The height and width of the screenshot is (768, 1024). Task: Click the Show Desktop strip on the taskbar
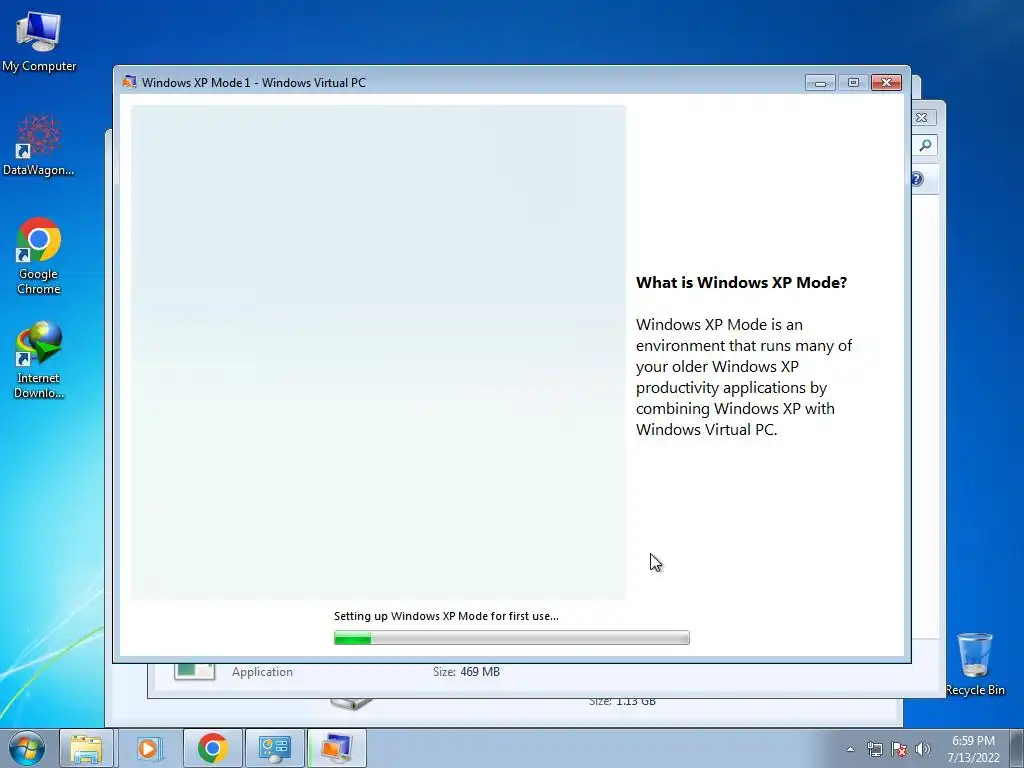pyautogui.click(x=1017, y=748)
